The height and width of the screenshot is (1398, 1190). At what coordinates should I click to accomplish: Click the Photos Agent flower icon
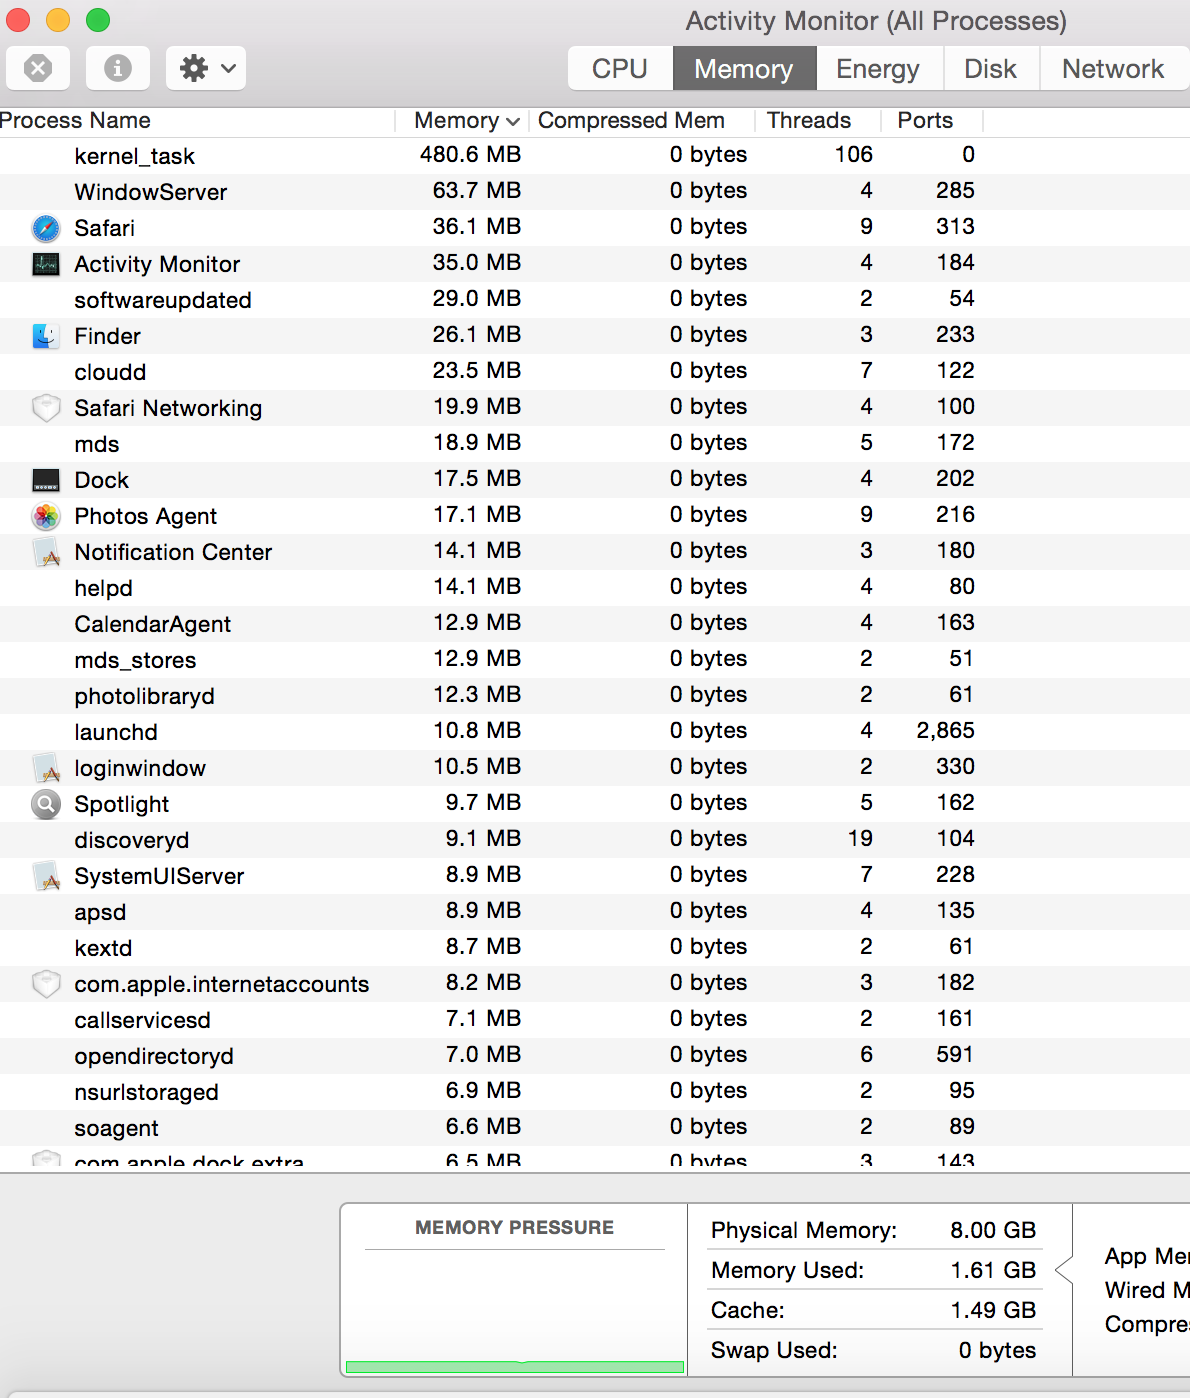tap(46, 516)
